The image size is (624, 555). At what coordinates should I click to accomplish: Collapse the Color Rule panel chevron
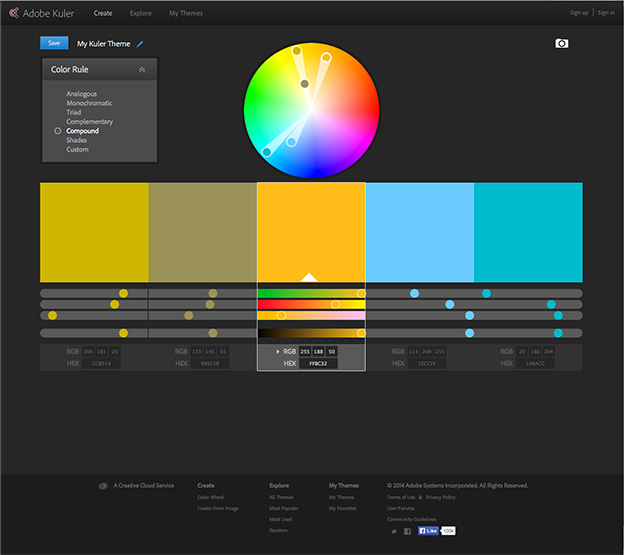tap(142, 70)
